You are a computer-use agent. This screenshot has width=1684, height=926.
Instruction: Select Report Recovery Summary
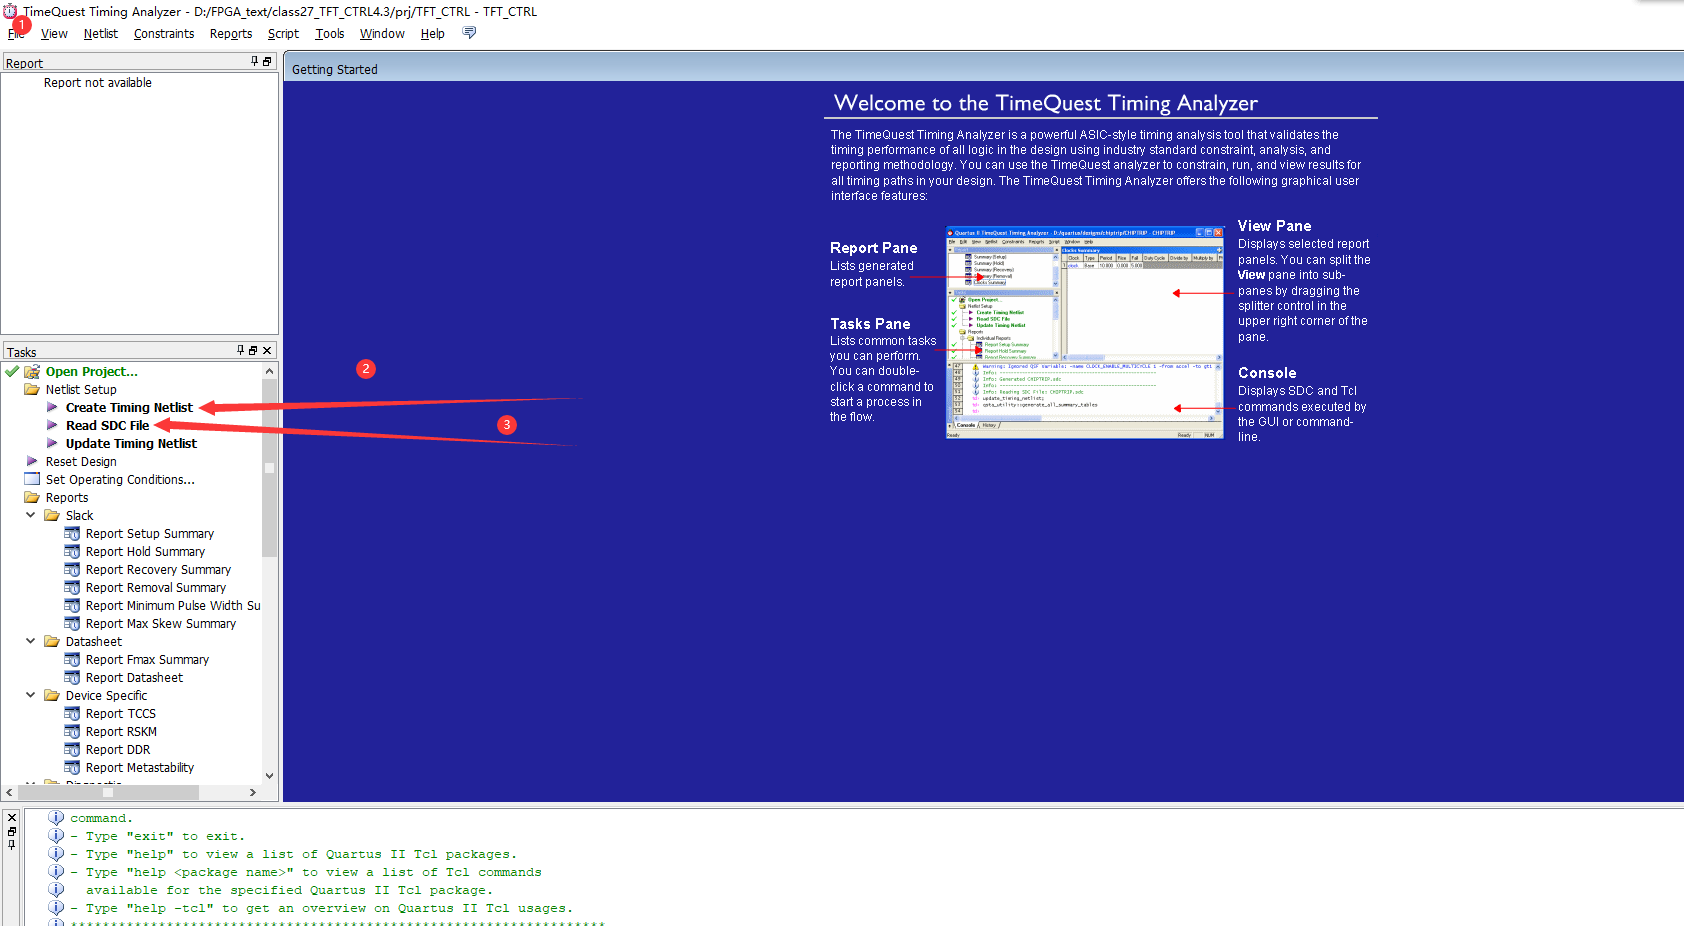pyautogui.click(x=158, y=570)
